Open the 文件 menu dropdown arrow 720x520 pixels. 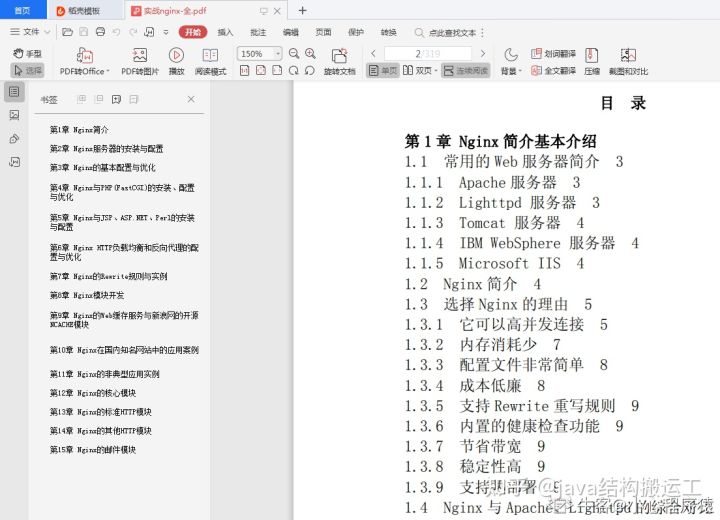tap(47, 32)
